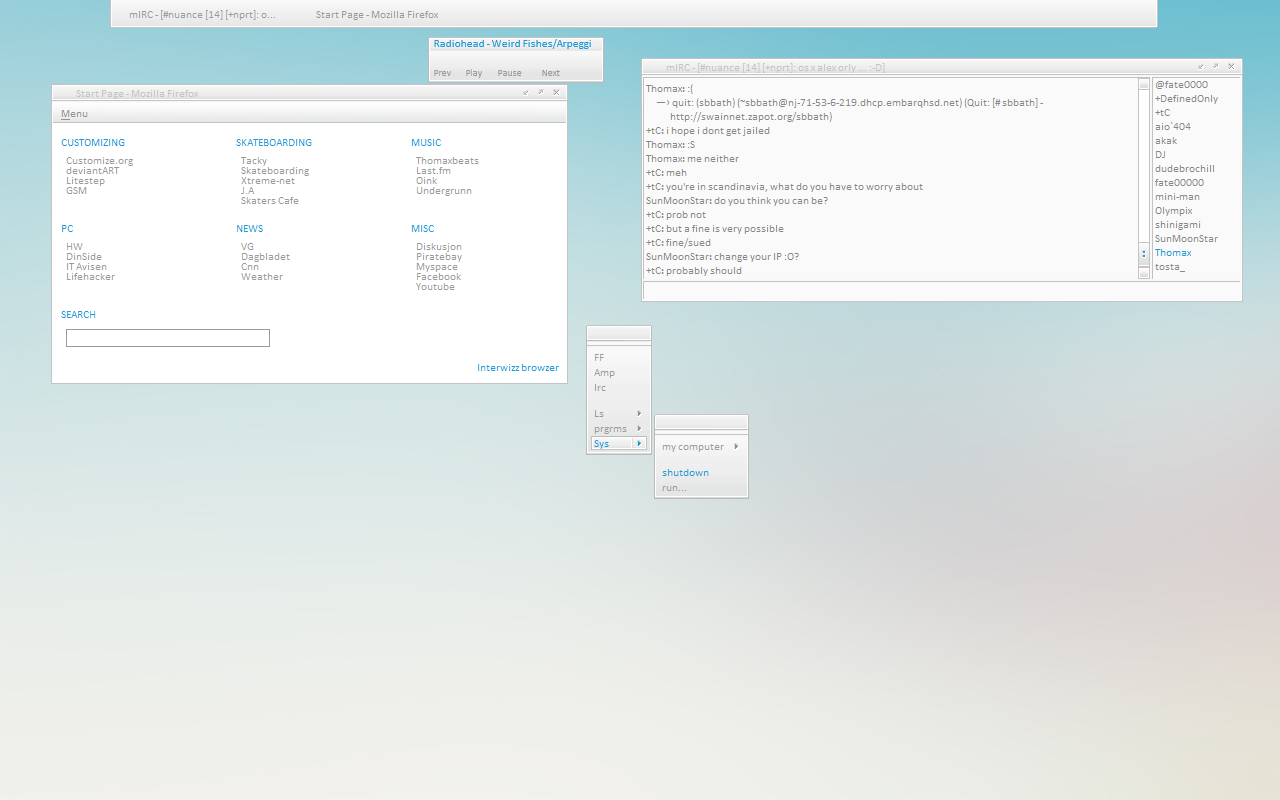Select tosta_ in the nick list
This screenshot has height=800, width=1280.
pyautogui.click(x=1170, y=267)
